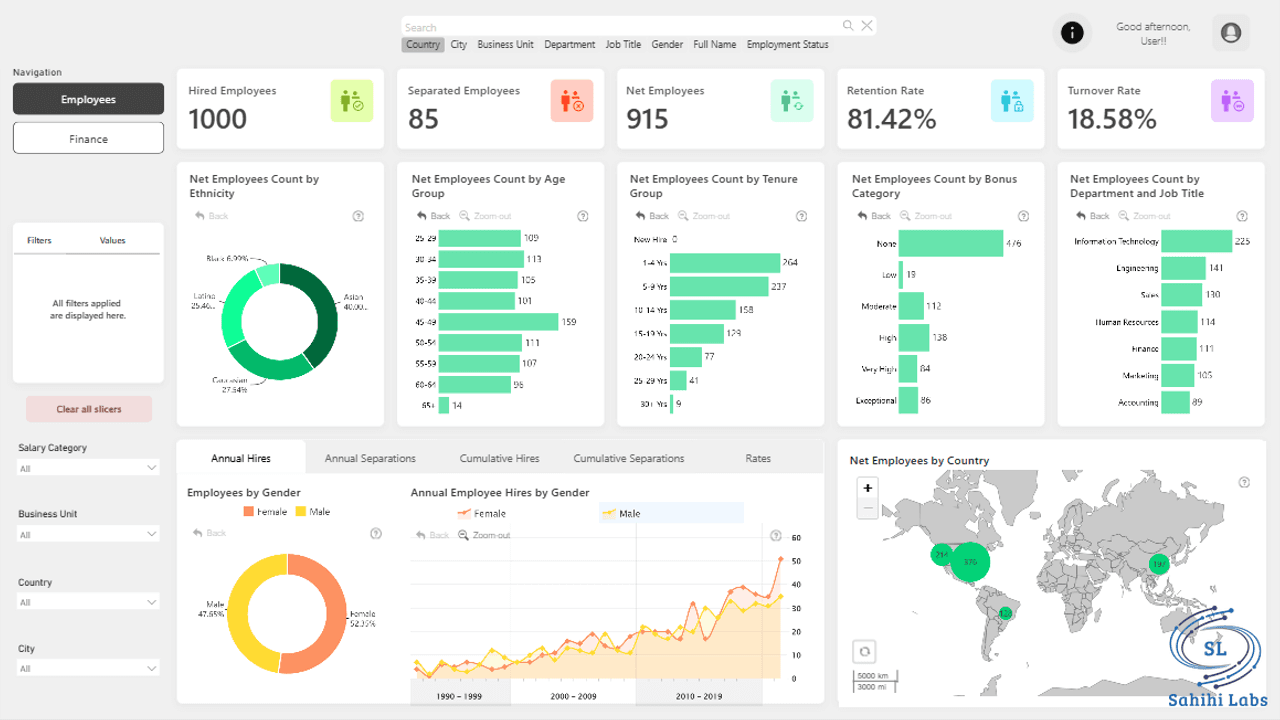1280x720 pixels.
Task: Open help icon on Department and Job Title chart
Action: [x=1242, y=216]
